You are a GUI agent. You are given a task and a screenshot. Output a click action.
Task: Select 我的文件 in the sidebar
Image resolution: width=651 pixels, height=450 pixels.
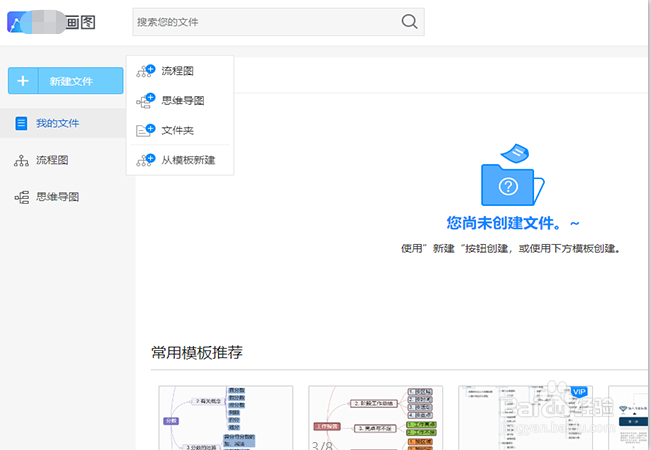click(63, 123)
